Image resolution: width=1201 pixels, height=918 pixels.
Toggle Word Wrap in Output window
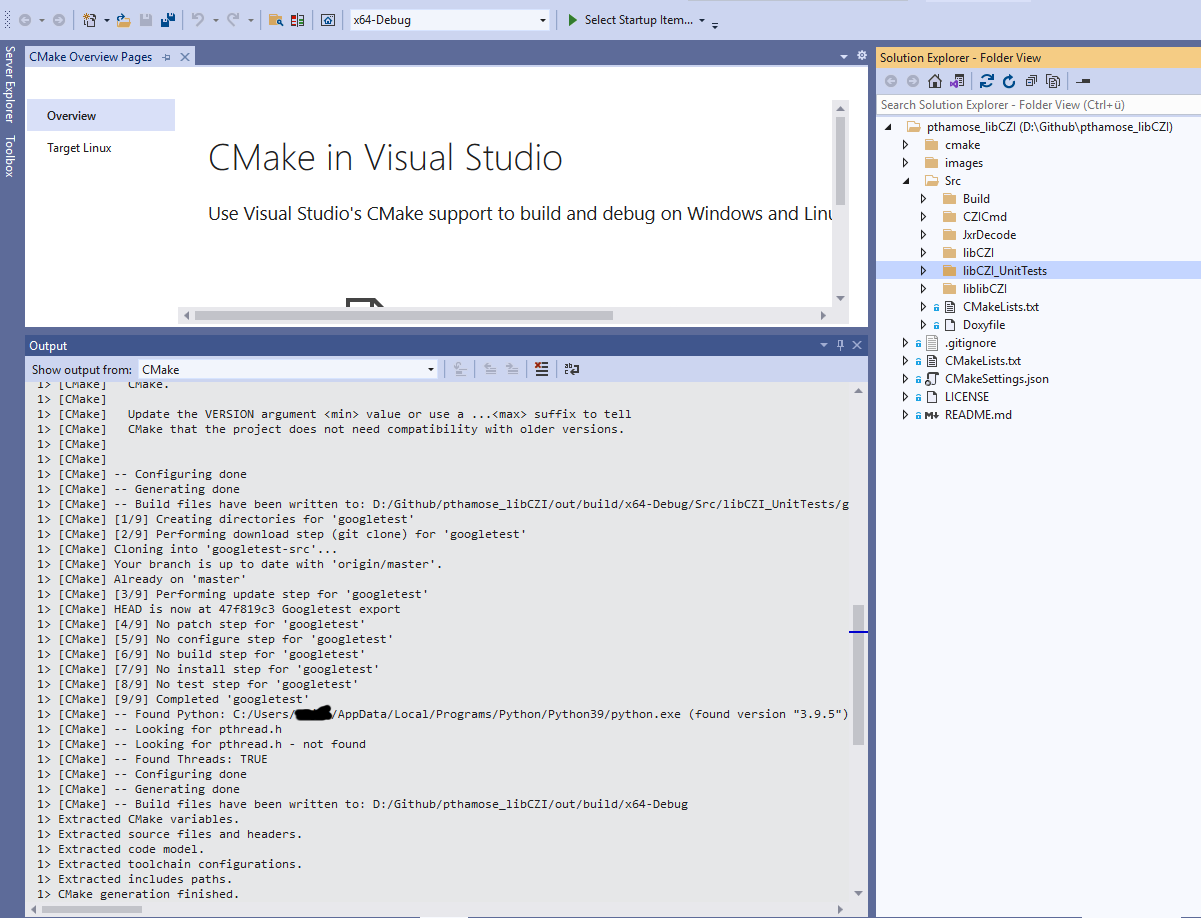click(572, 369)
